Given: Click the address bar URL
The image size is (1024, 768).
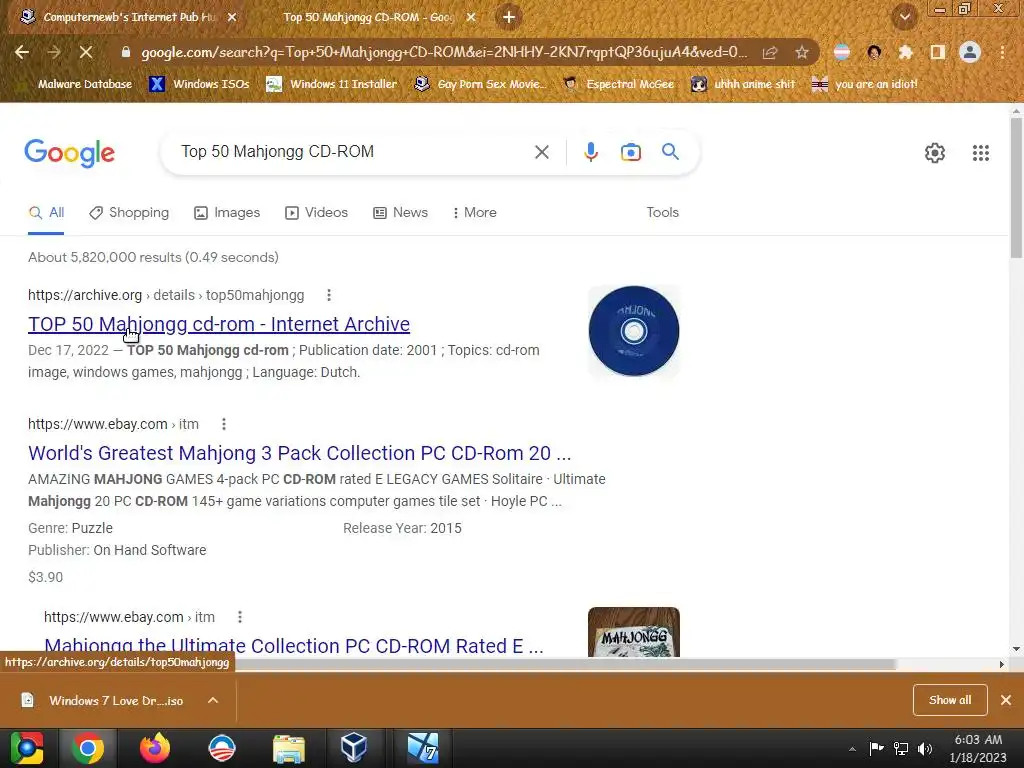Looking at the screenshot, I should 444,52.
